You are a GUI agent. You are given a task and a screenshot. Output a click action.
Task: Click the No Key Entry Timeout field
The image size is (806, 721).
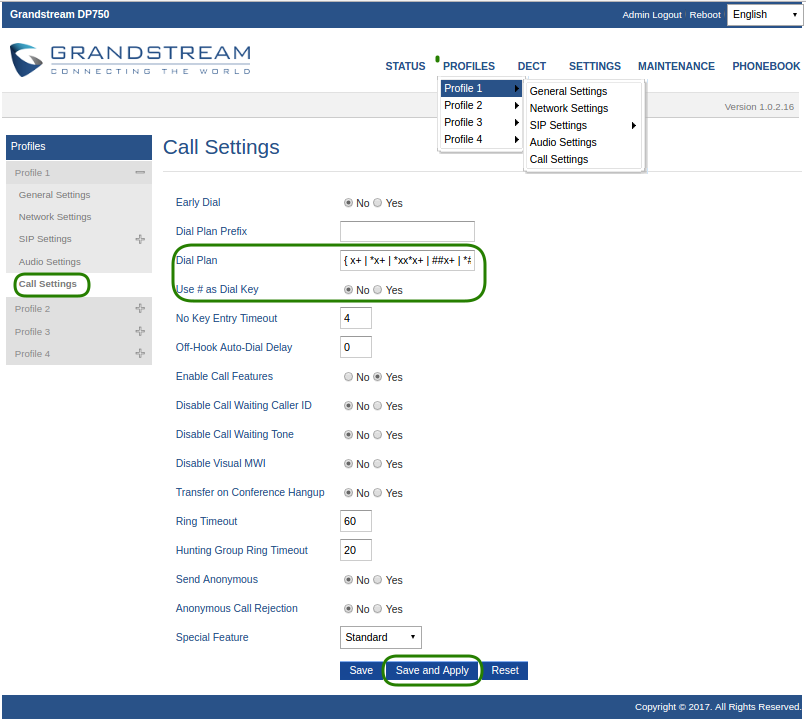356,318
